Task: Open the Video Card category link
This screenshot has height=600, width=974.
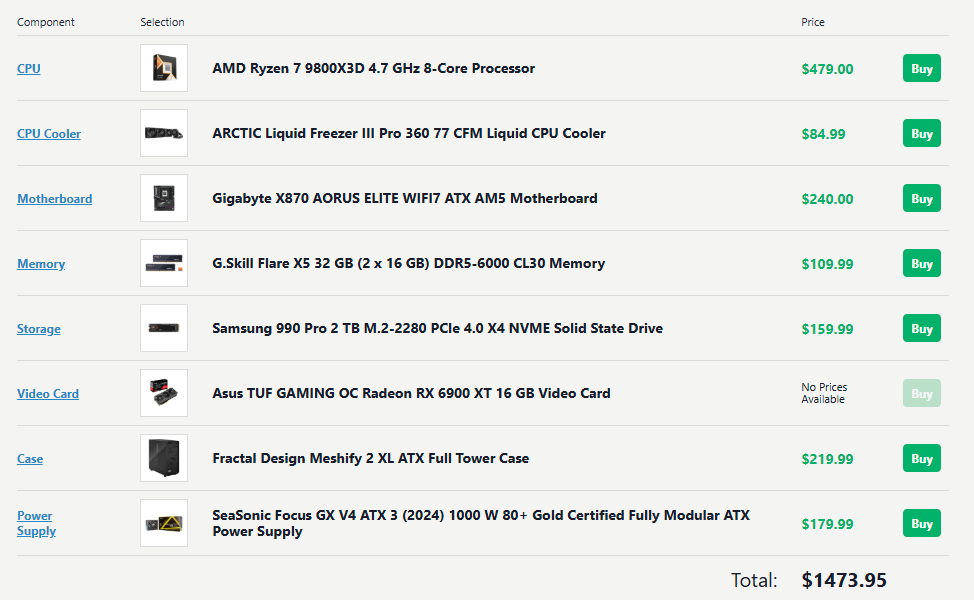Action: [x=48, y=394]
